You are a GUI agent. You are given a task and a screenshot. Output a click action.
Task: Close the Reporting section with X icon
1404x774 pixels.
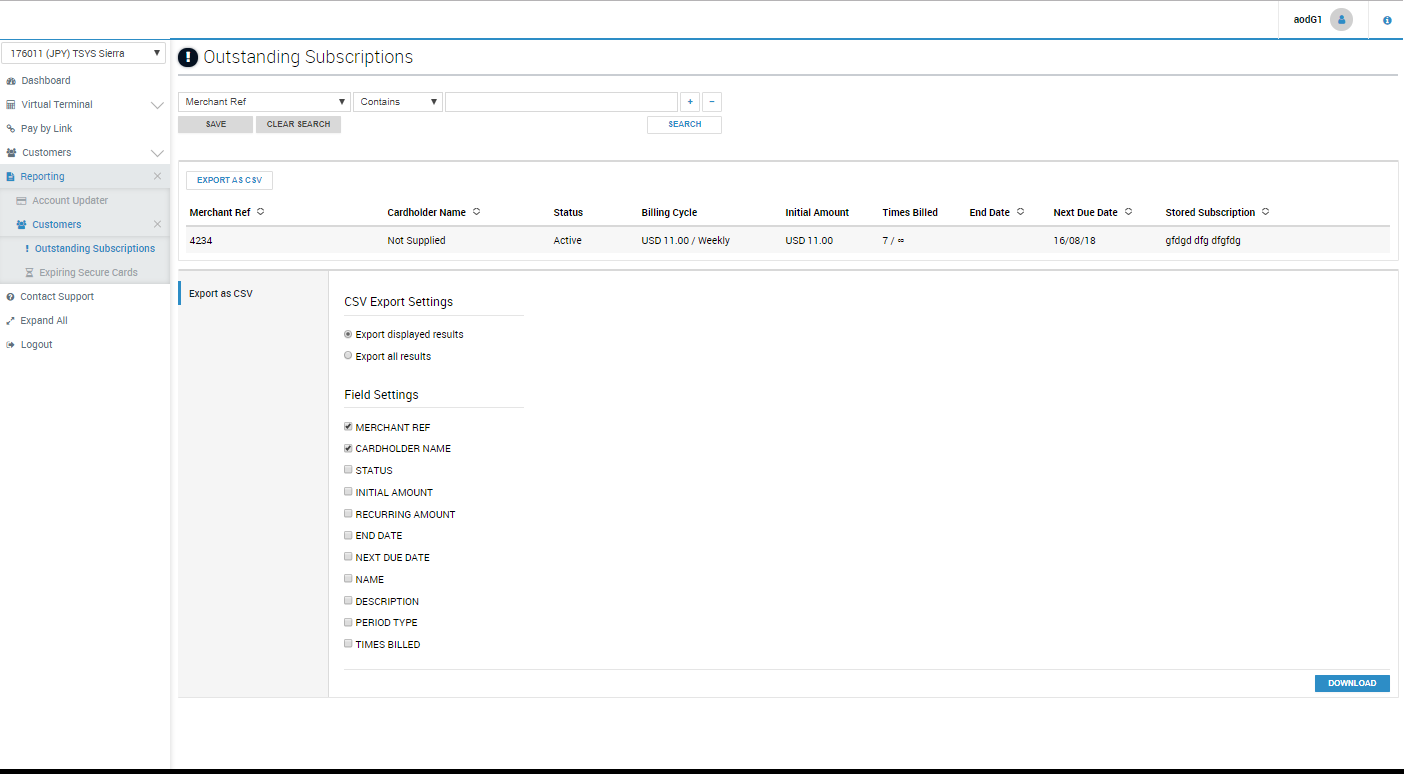coord(157,176)
